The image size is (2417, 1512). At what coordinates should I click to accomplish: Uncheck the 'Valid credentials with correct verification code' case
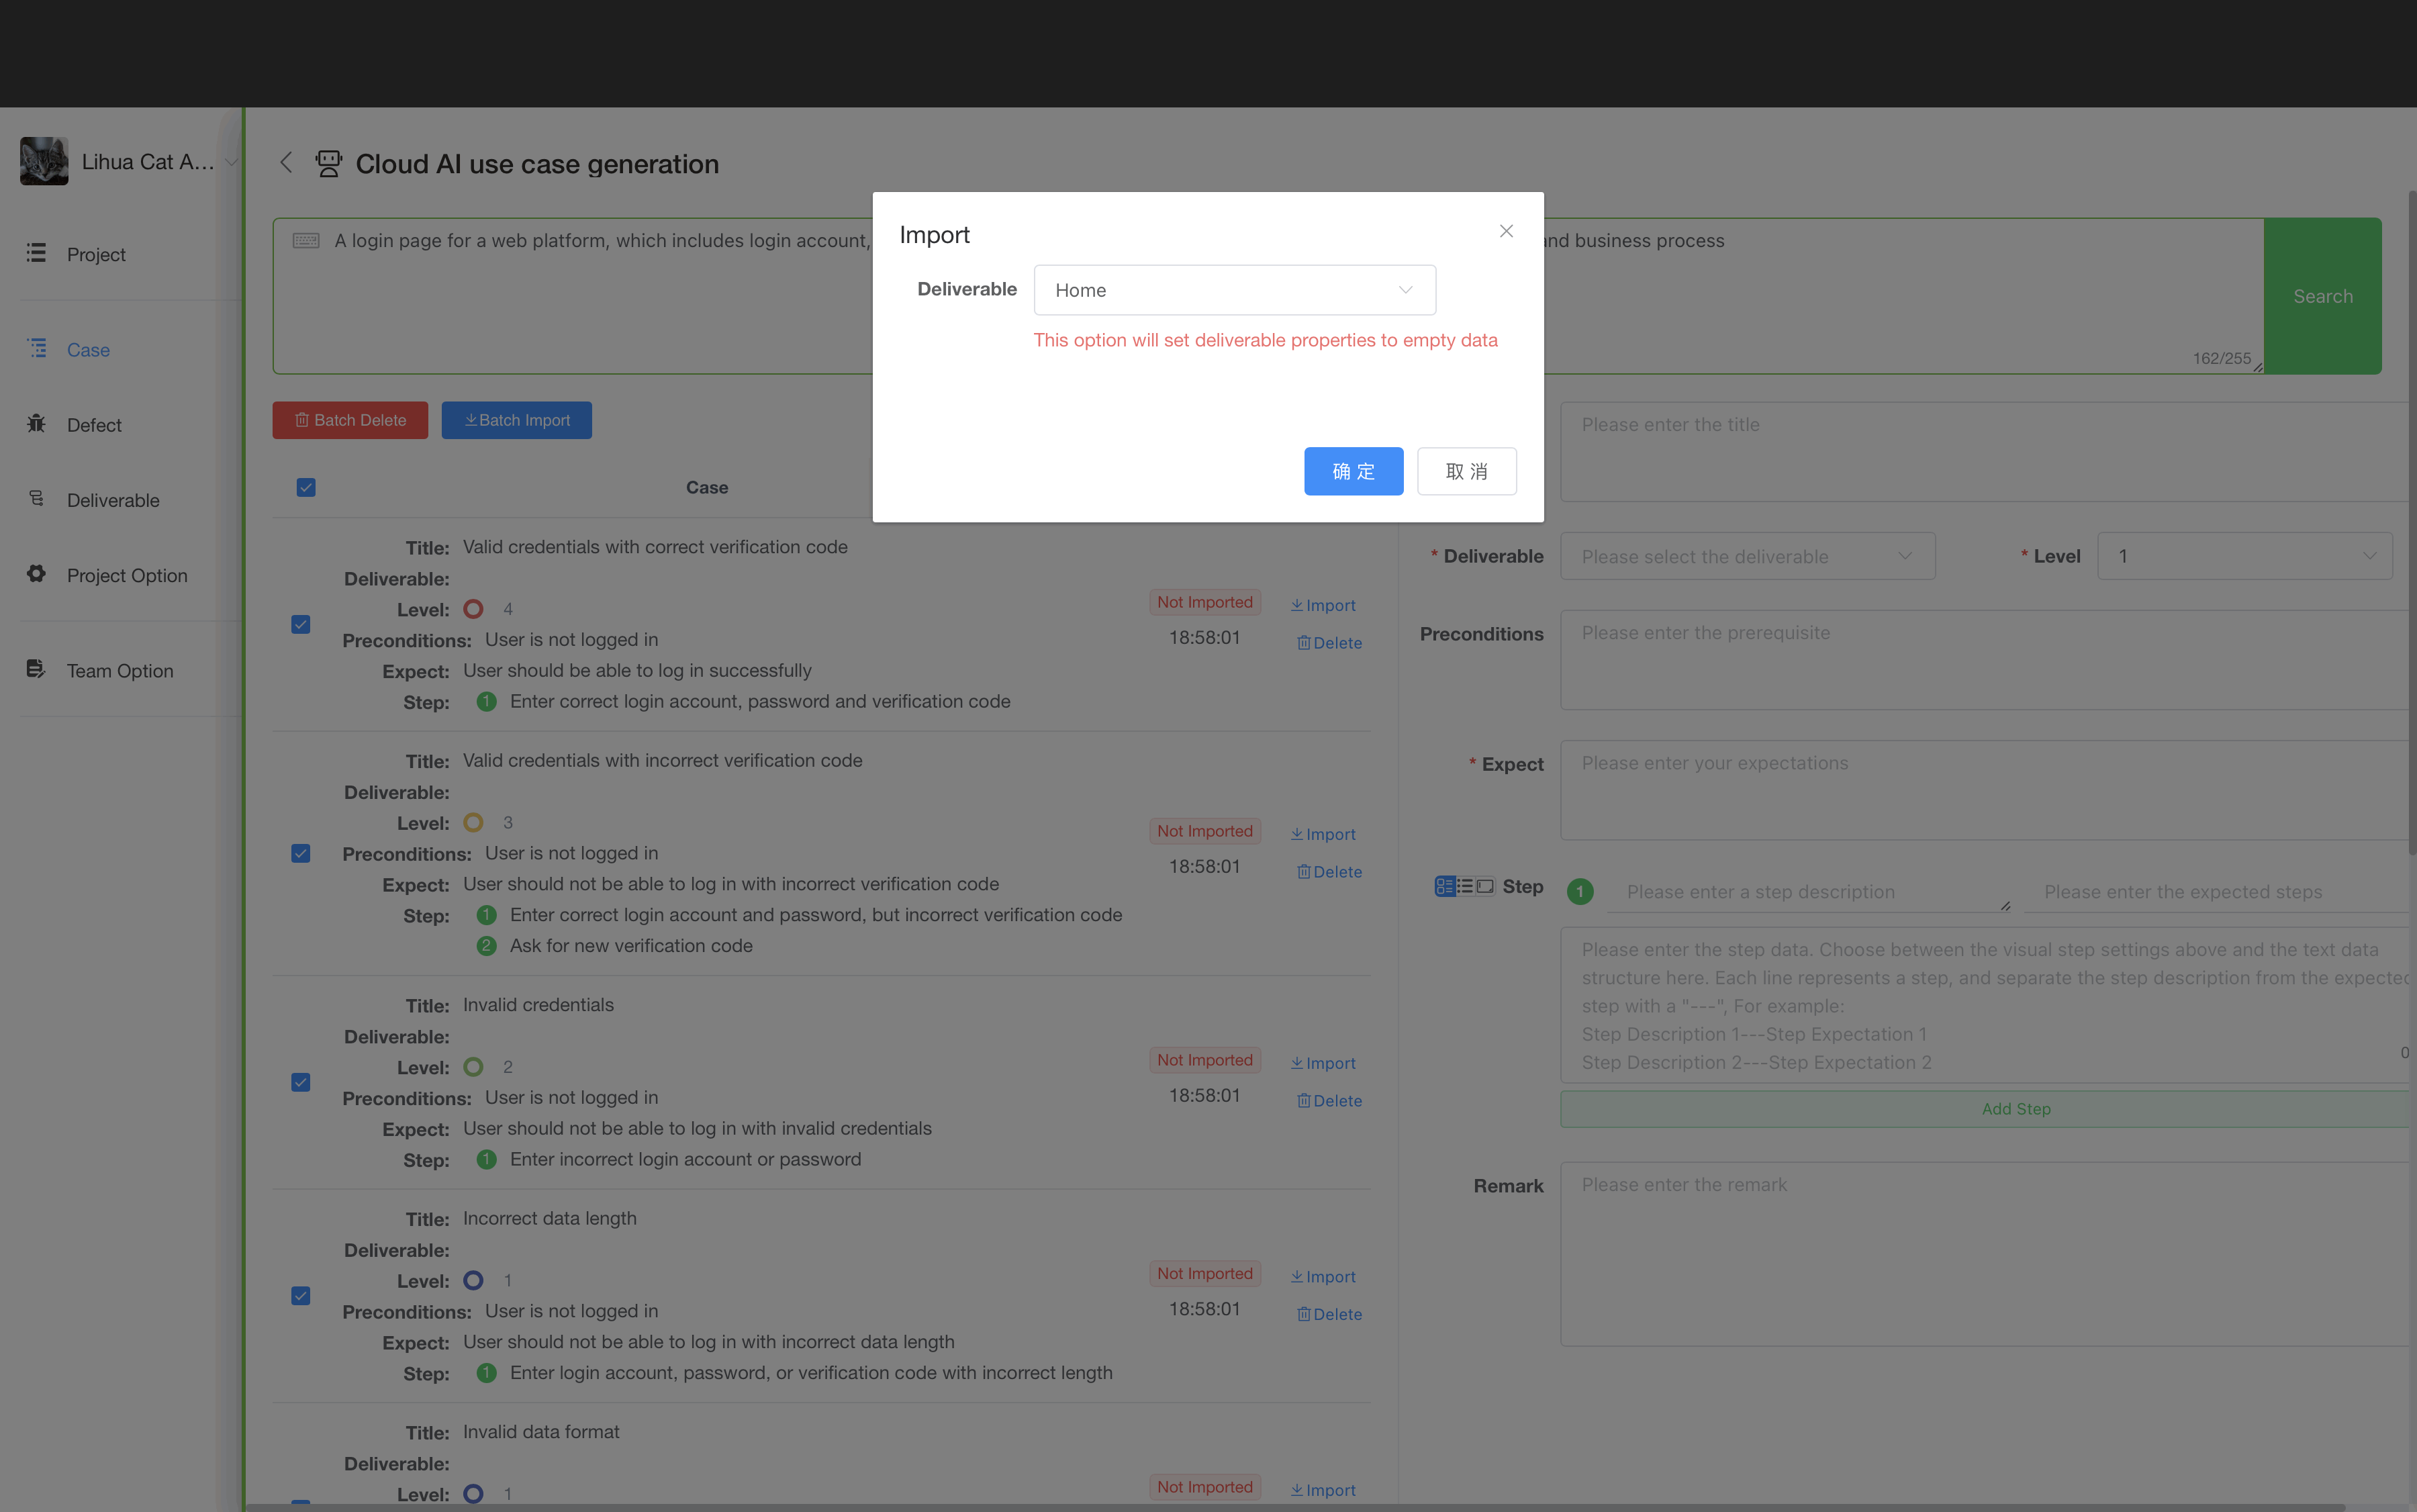tap(300, 625)
